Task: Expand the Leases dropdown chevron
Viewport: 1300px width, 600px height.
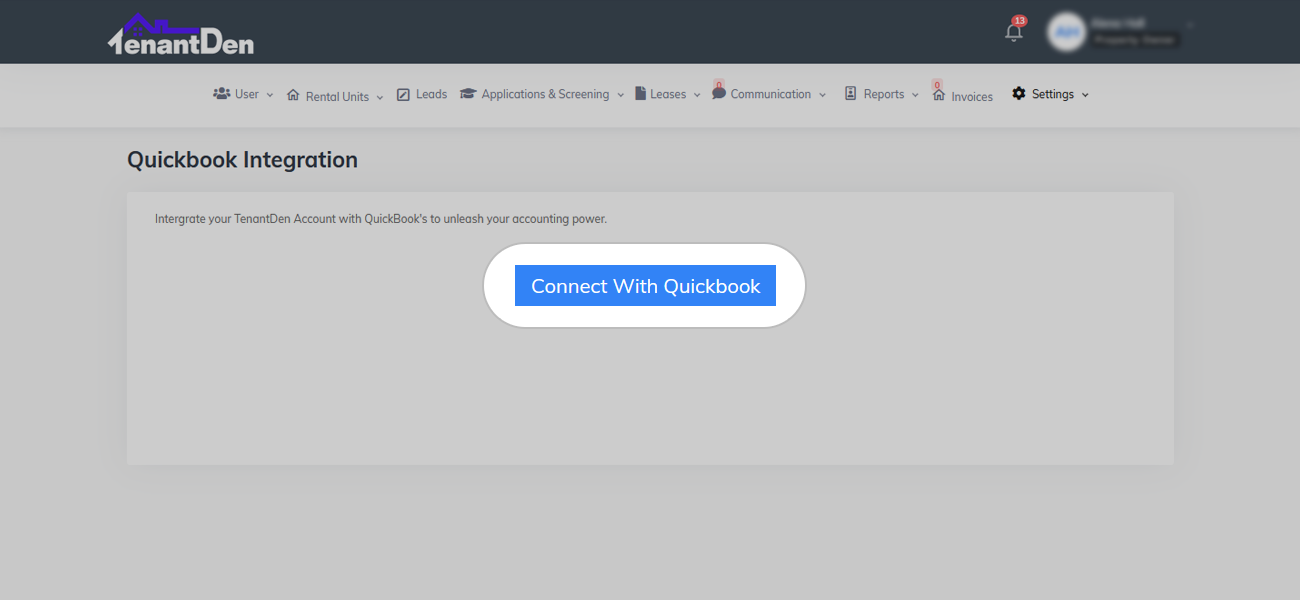Action: [x=697, y=94]
